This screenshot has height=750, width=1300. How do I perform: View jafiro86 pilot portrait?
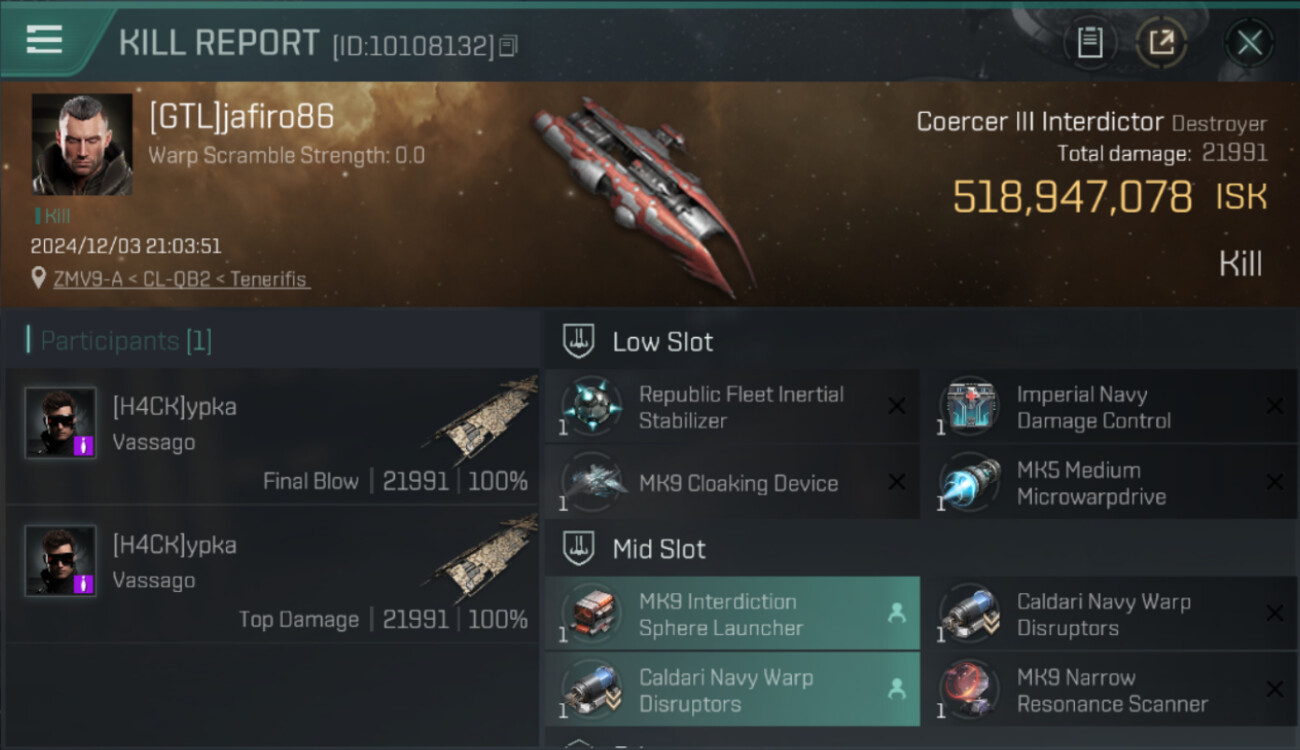pos(82,144)
